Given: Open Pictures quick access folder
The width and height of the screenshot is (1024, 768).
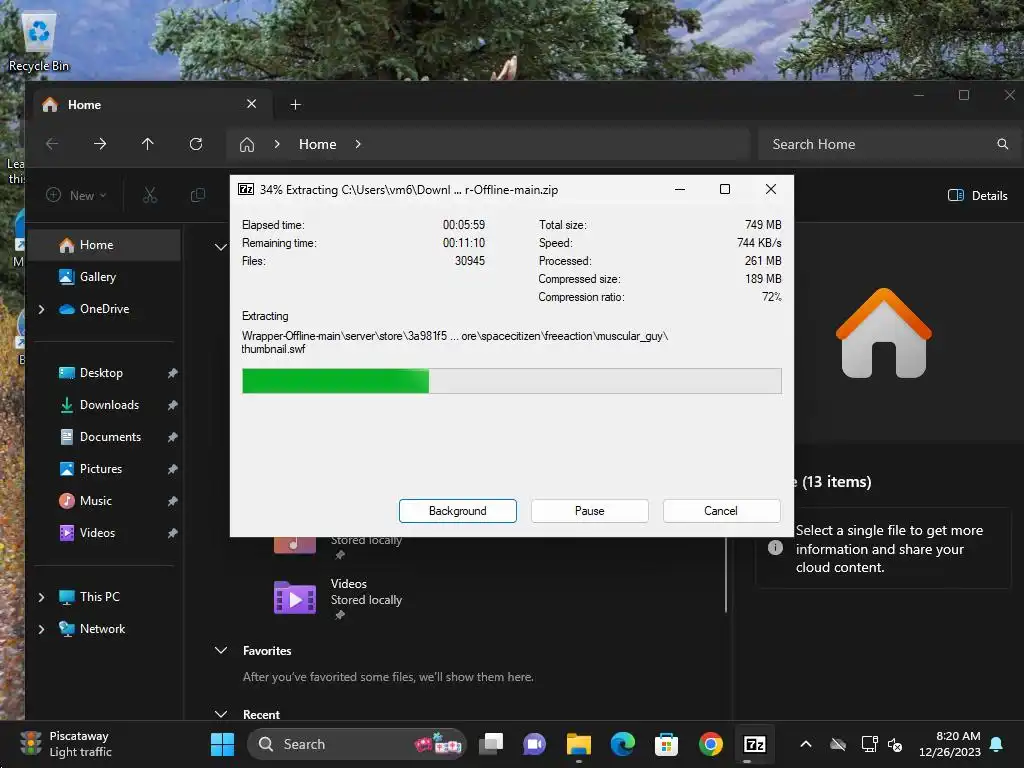Looking at the screenshot, I should point(101,469).
